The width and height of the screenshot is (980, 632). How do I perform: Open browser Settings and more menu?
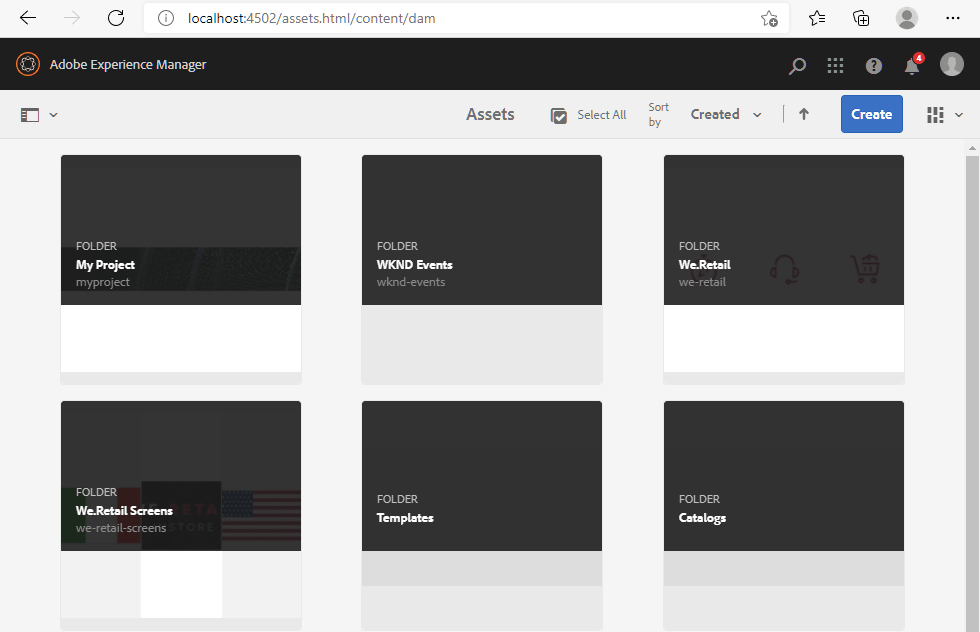952,18
